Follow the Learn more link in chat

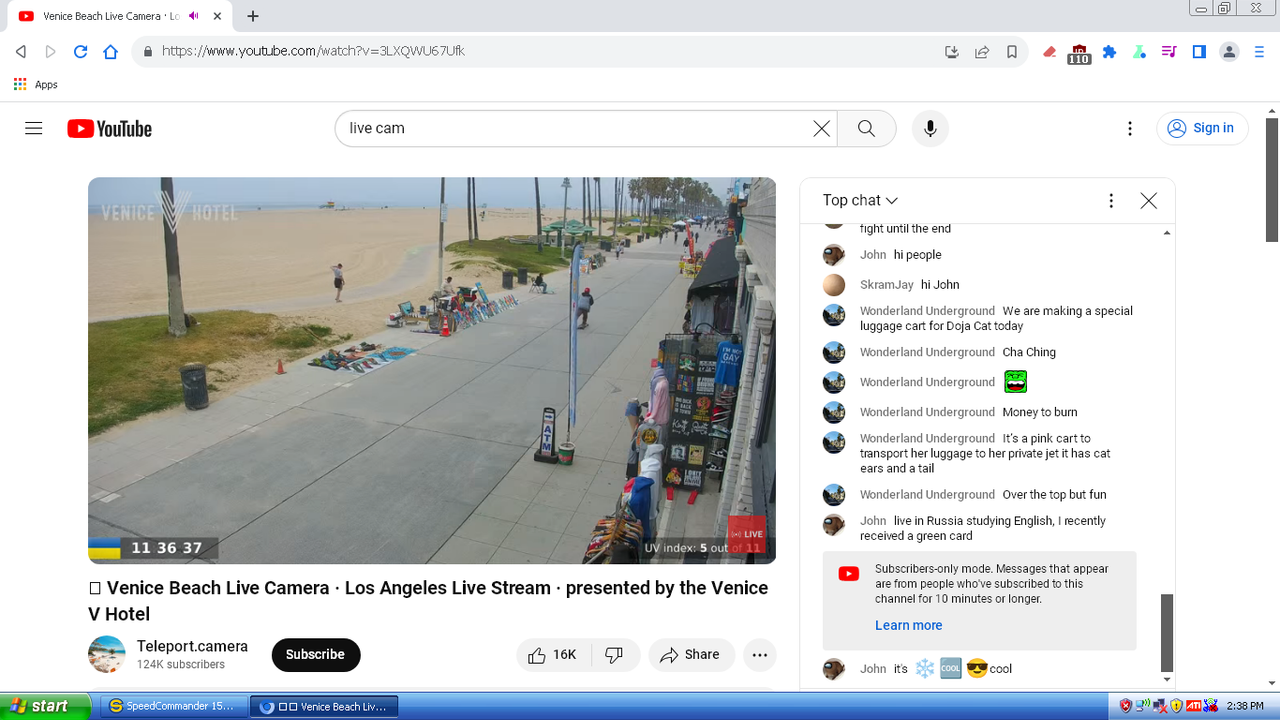point(908,625)
